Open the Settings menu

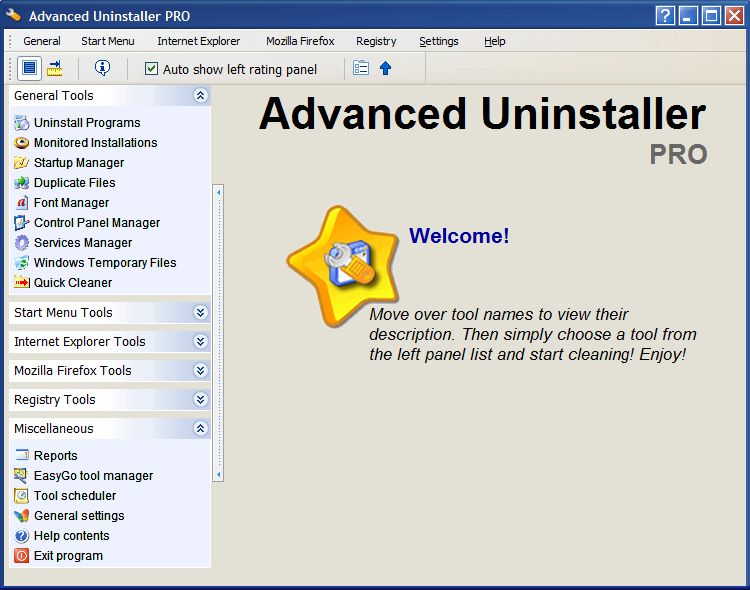[x=438, y=41]
